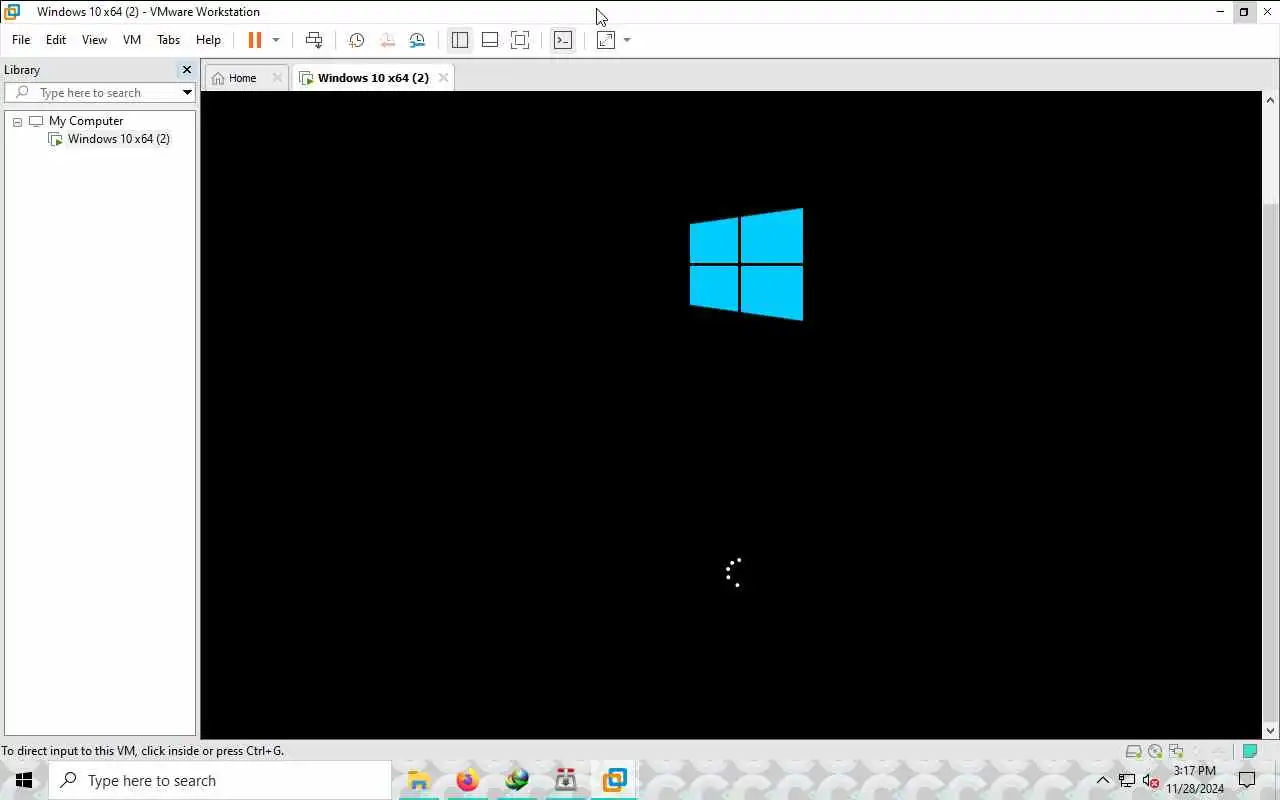Open the Edit menu

(56, 40)
